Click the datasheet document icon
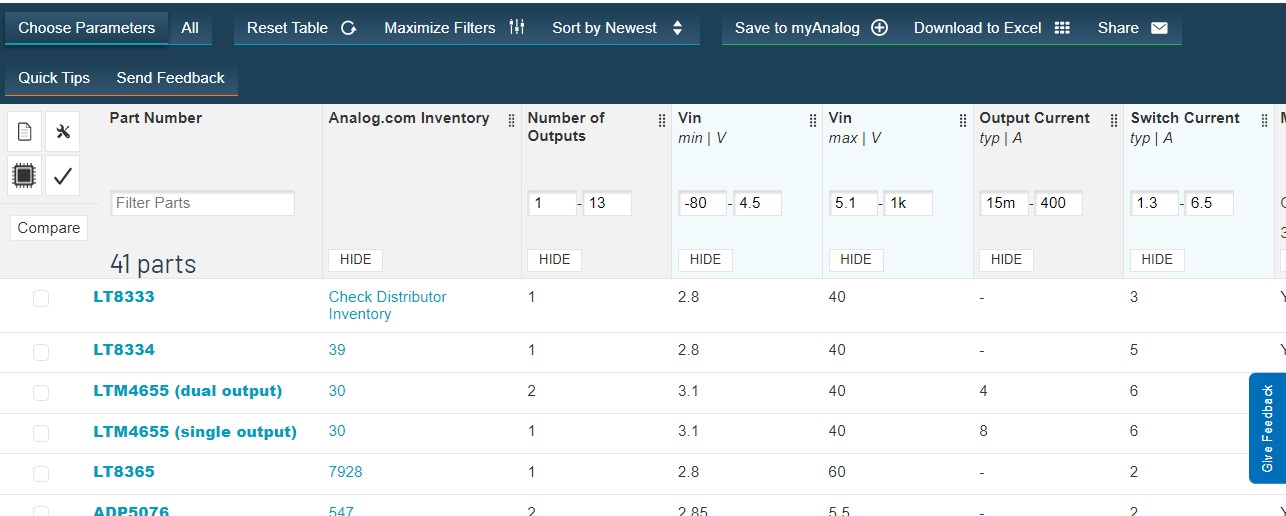Screen dimensions: 1286x516 click(25, 131)
